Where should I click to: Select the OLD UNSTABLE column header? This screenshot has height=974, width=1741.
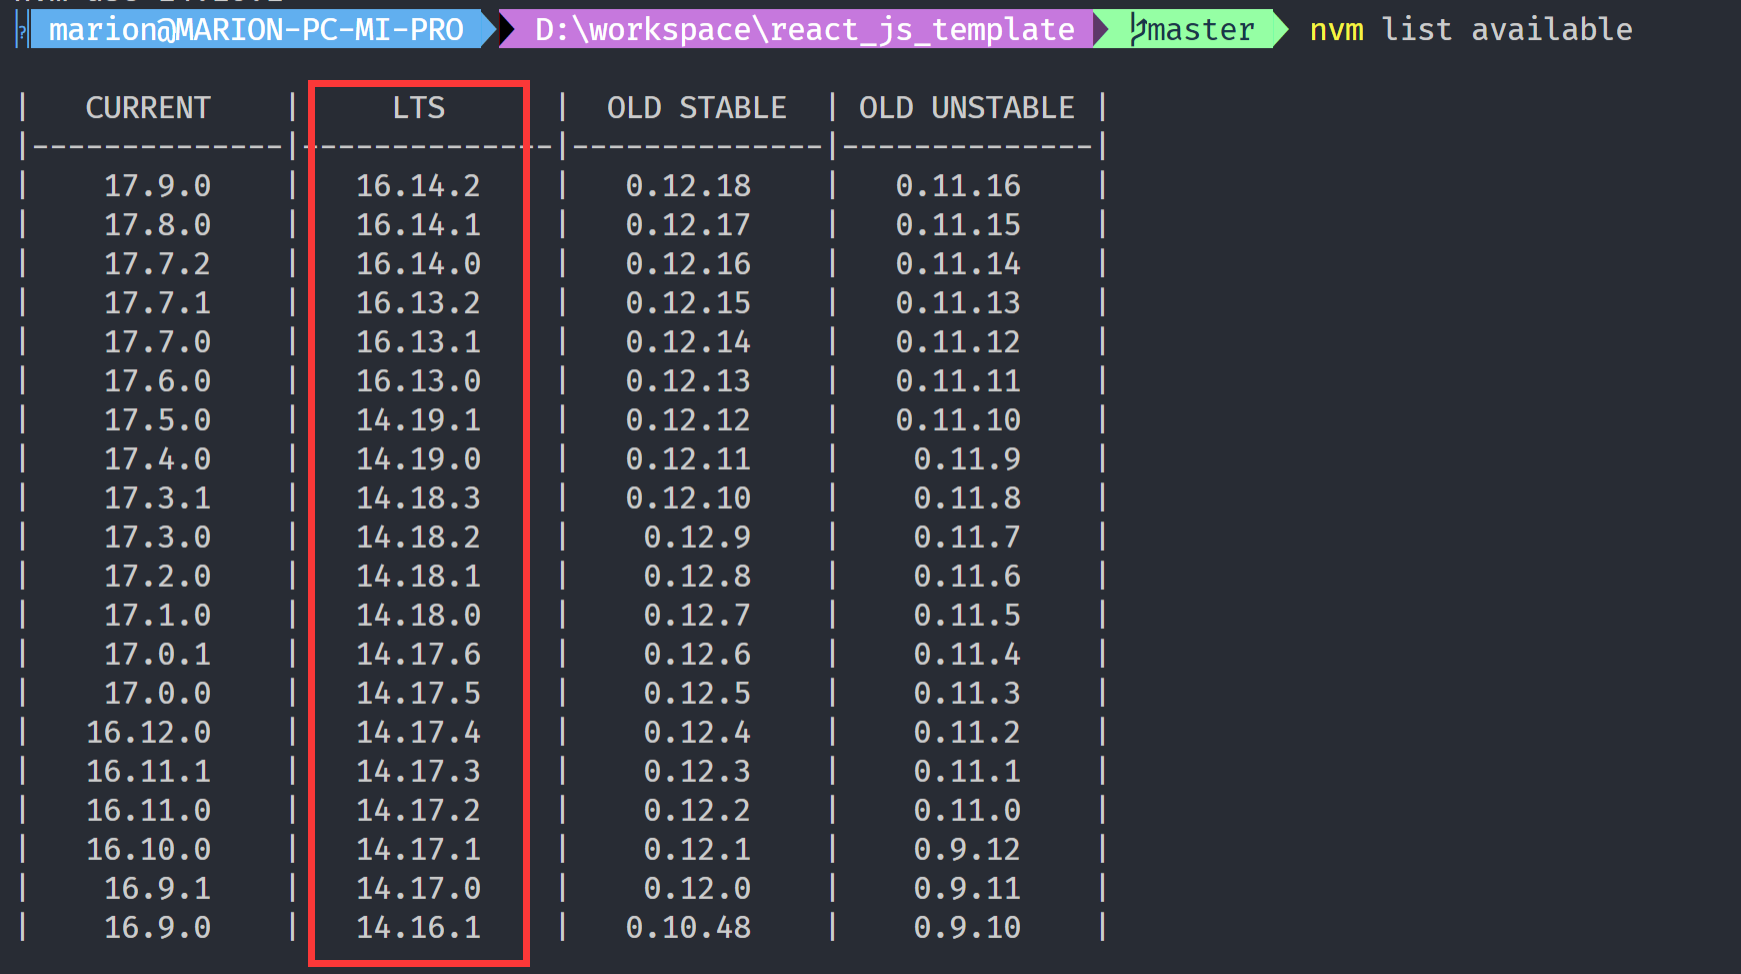[966, 108]
